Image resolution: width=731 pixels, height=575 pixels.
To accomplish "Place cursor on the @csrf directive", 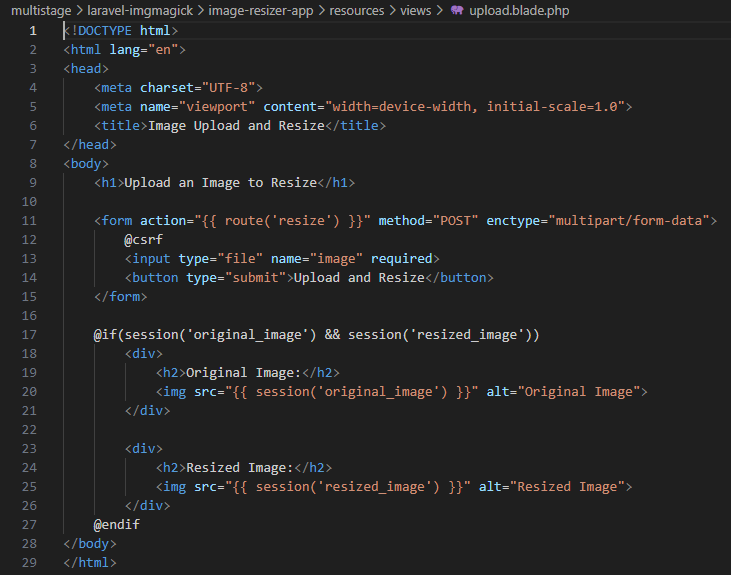I will (144, 240).
